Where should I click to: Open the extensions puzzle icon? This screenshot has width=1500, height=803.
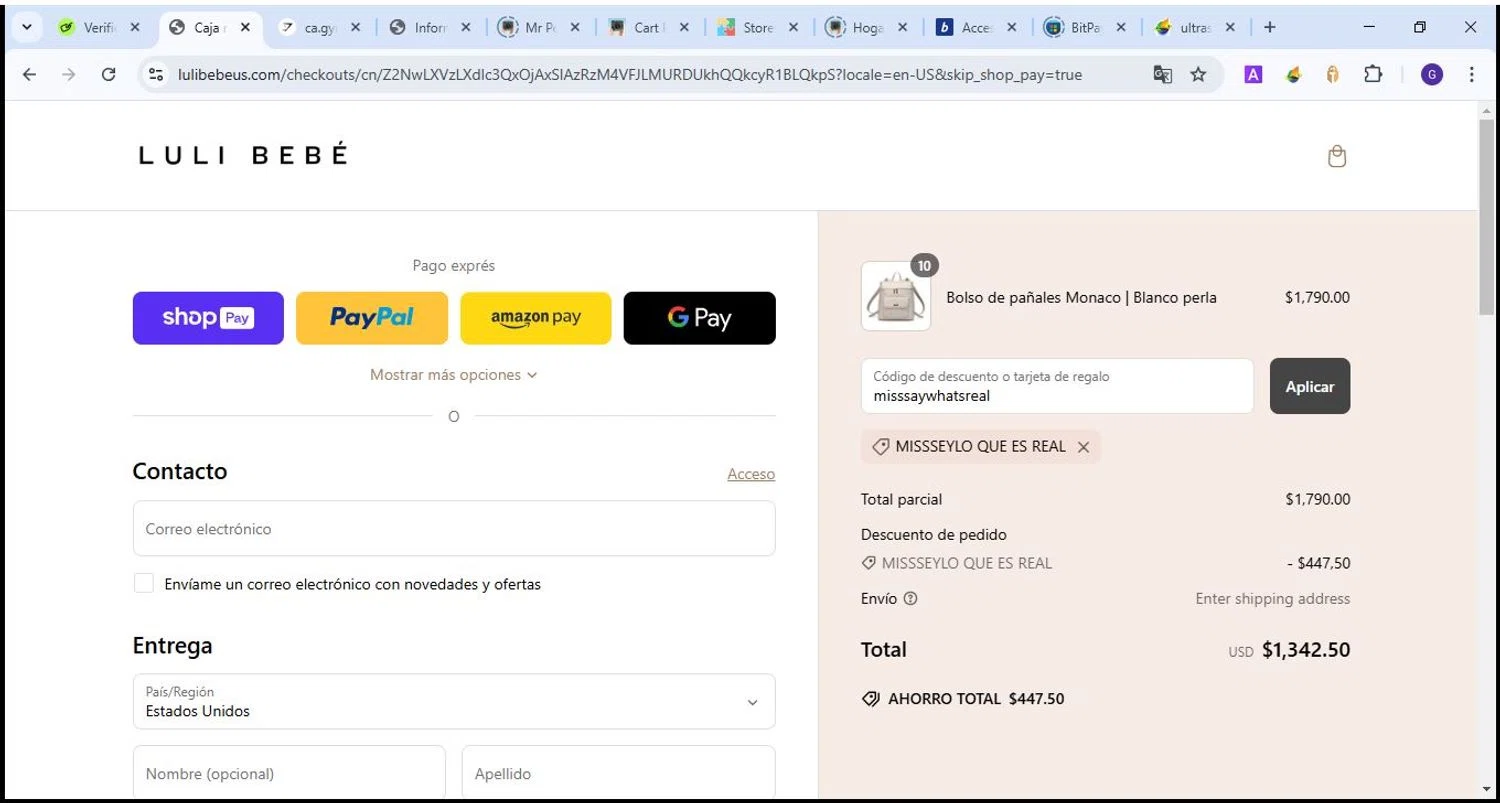pyautogui.click(x=1373, y=74)
